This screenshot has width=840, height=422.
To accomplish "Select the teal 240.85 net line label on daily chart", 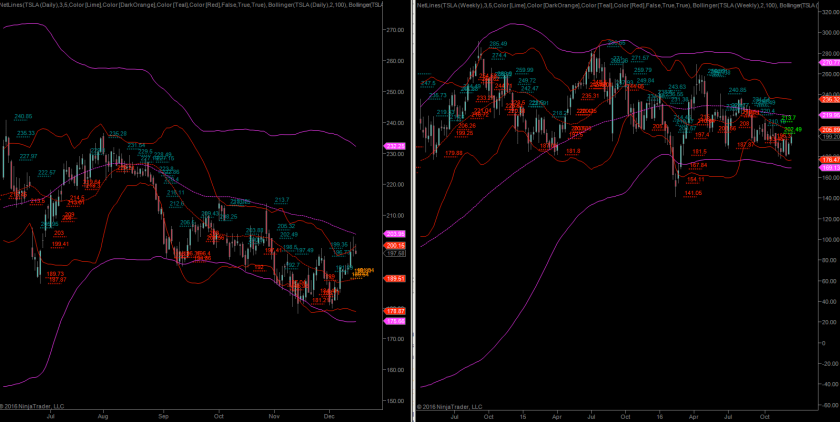I will (23, 116).
